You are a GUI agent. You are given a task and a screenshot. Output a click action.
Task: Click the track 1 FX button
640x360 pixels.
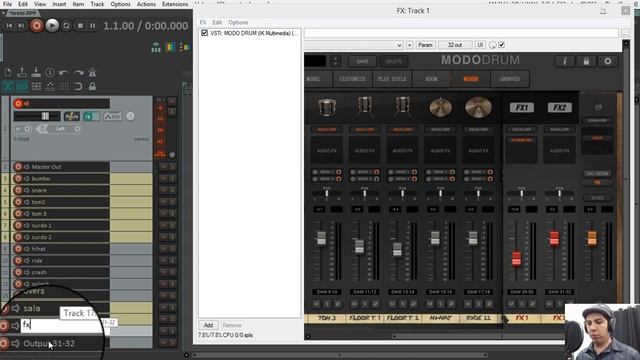tap(88, 116)
